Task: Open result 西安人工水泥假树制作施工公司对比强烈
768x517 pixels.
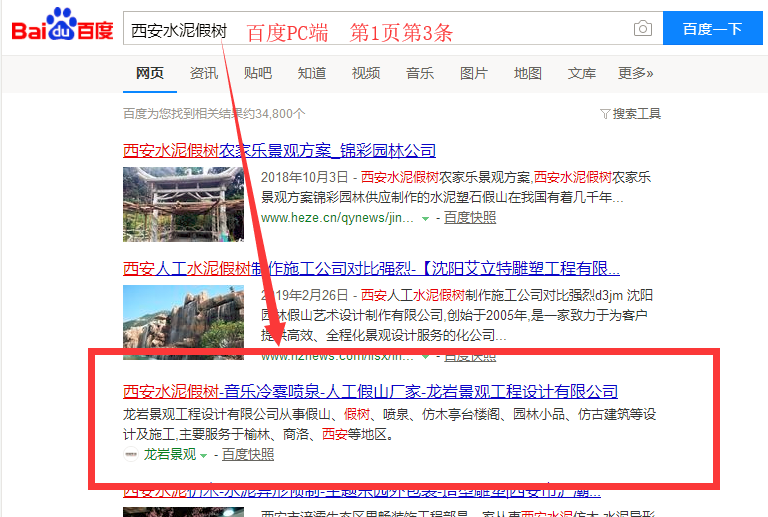Action: point(371,269)
